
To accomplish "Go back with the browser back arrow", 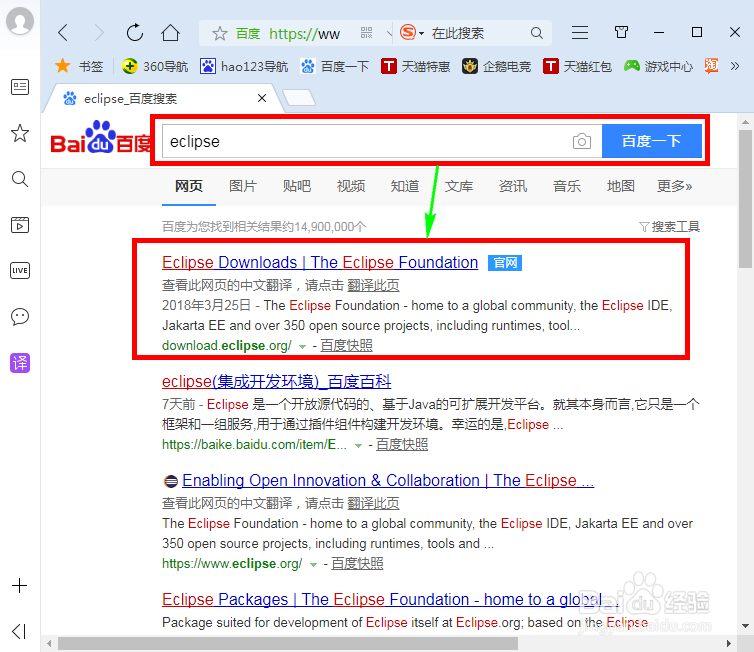I will 63,33.
